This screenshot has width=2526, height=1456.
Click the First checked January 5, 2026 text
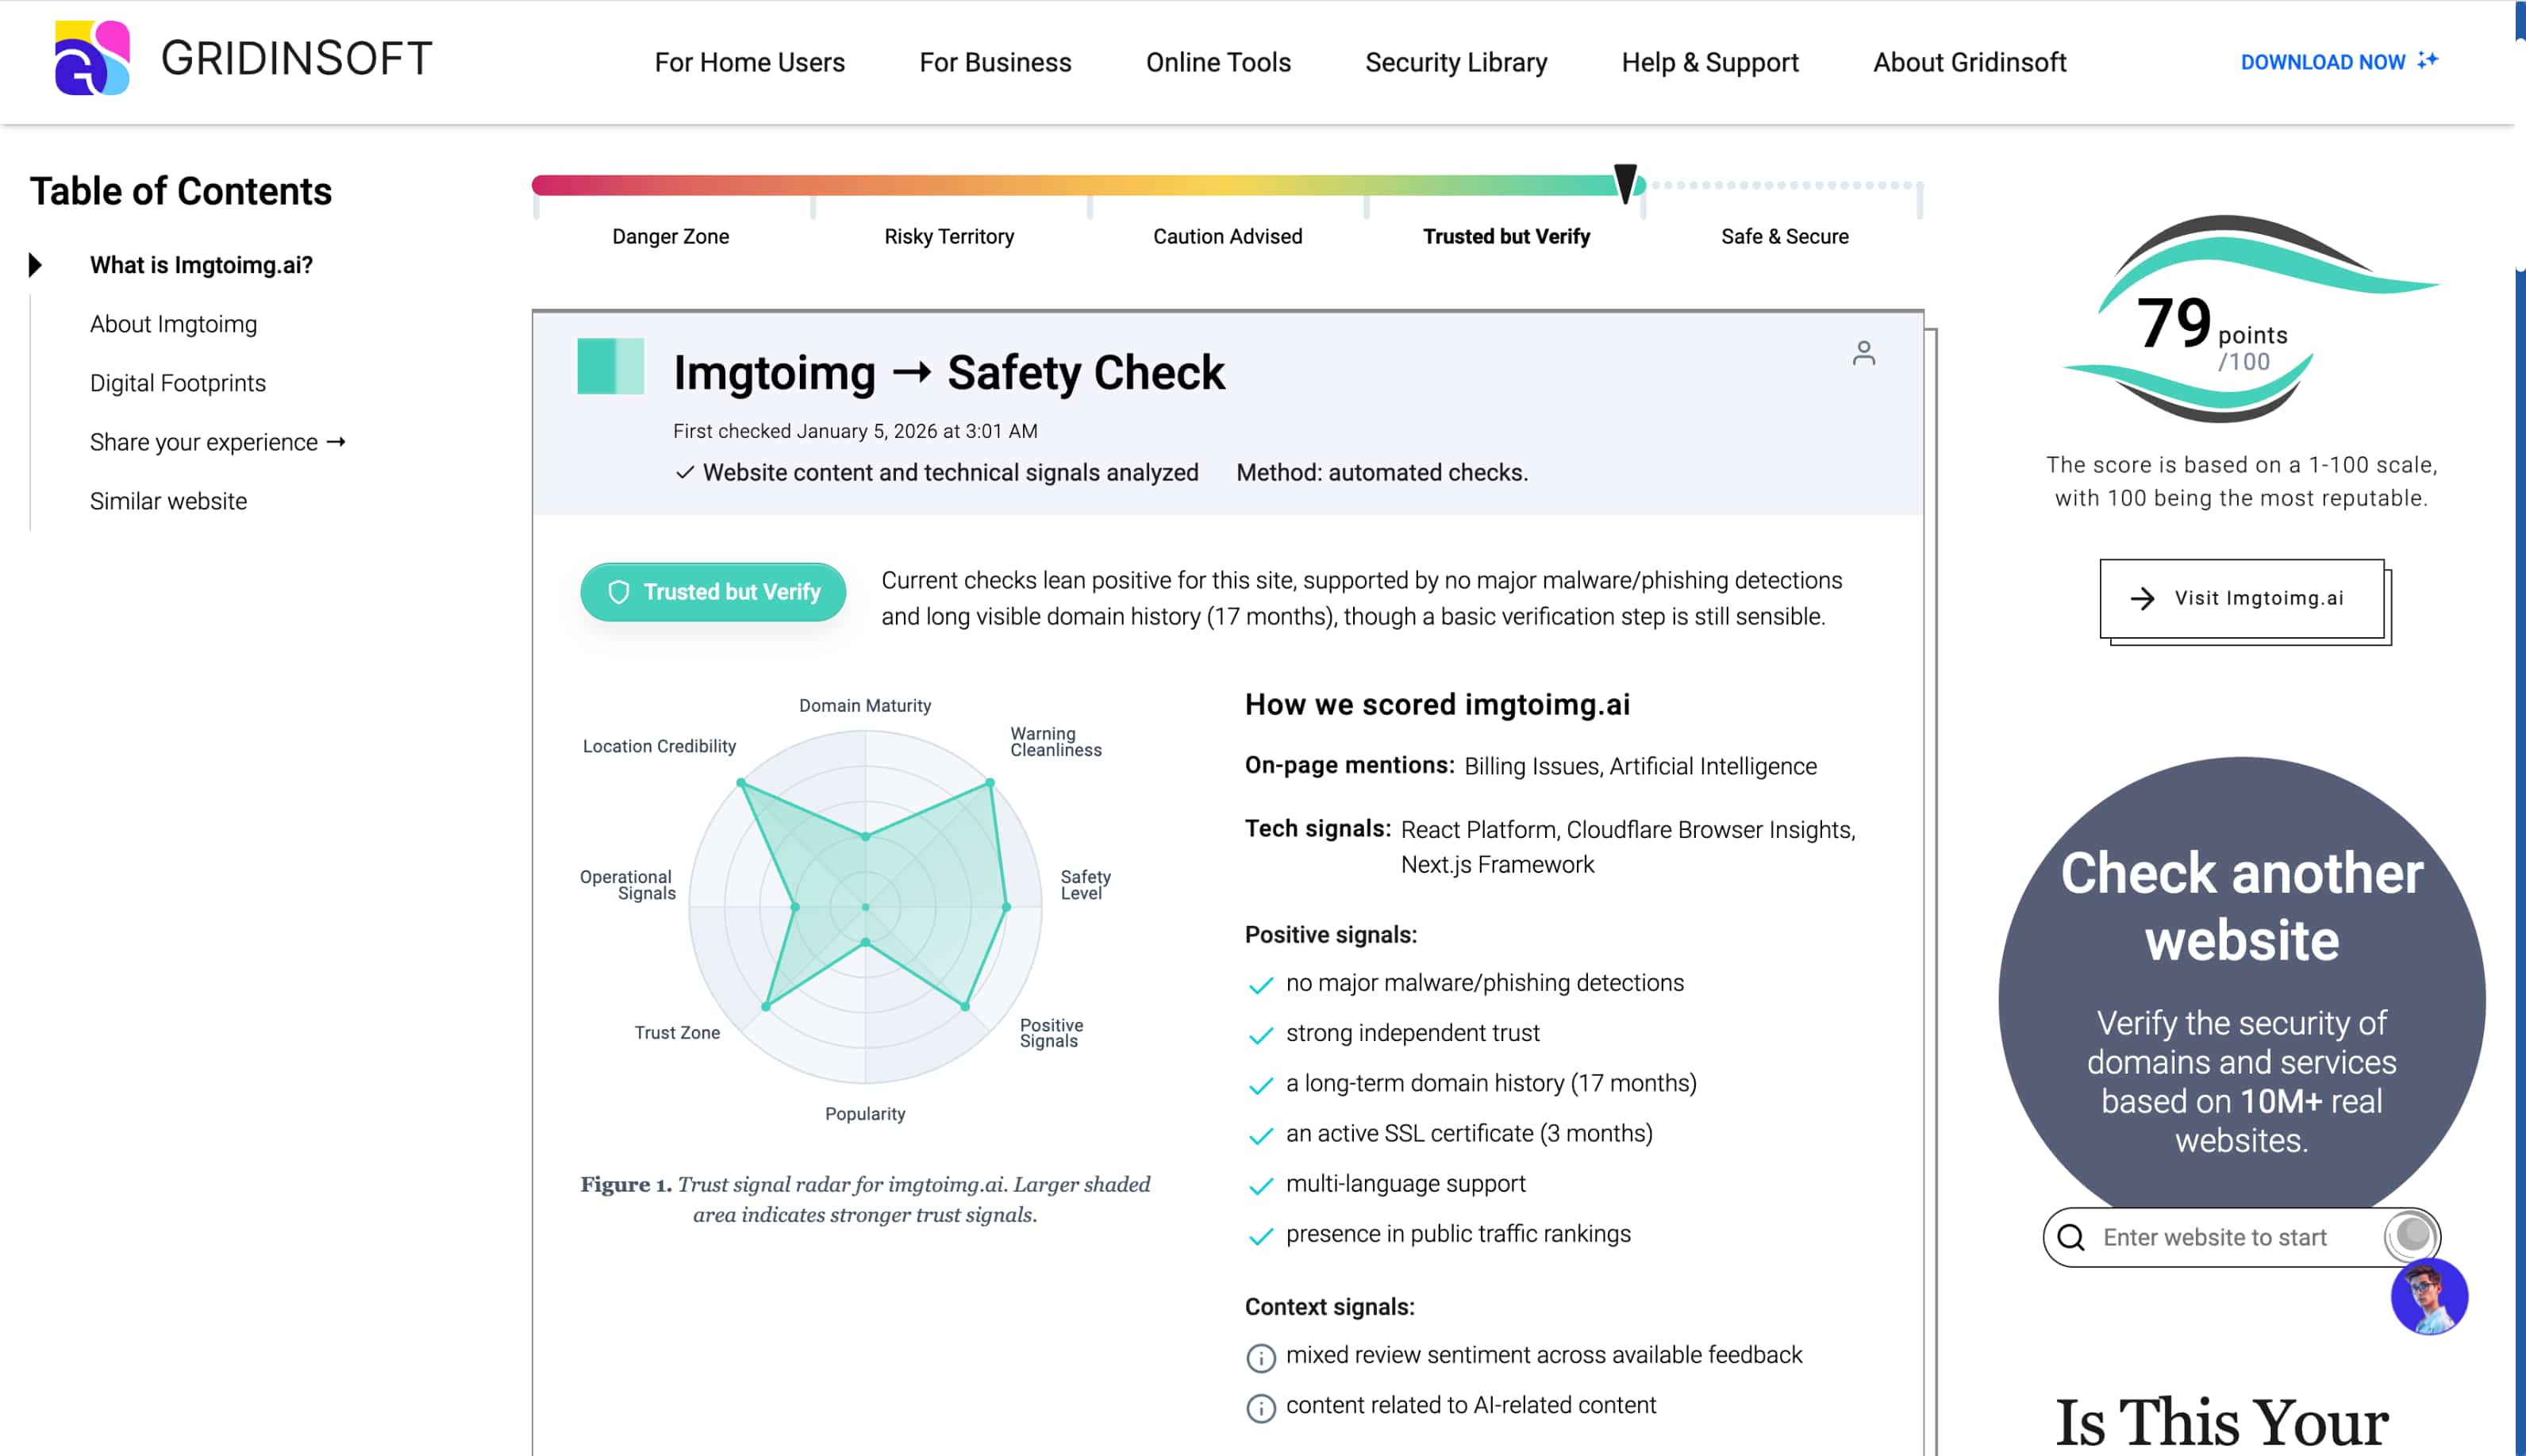click(855, 431)
